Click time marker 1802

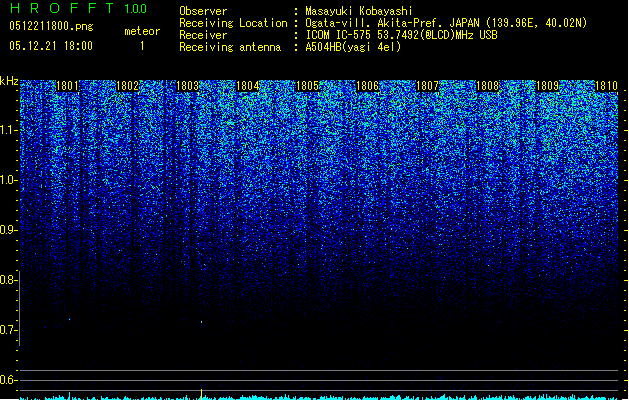click(127, 86)
